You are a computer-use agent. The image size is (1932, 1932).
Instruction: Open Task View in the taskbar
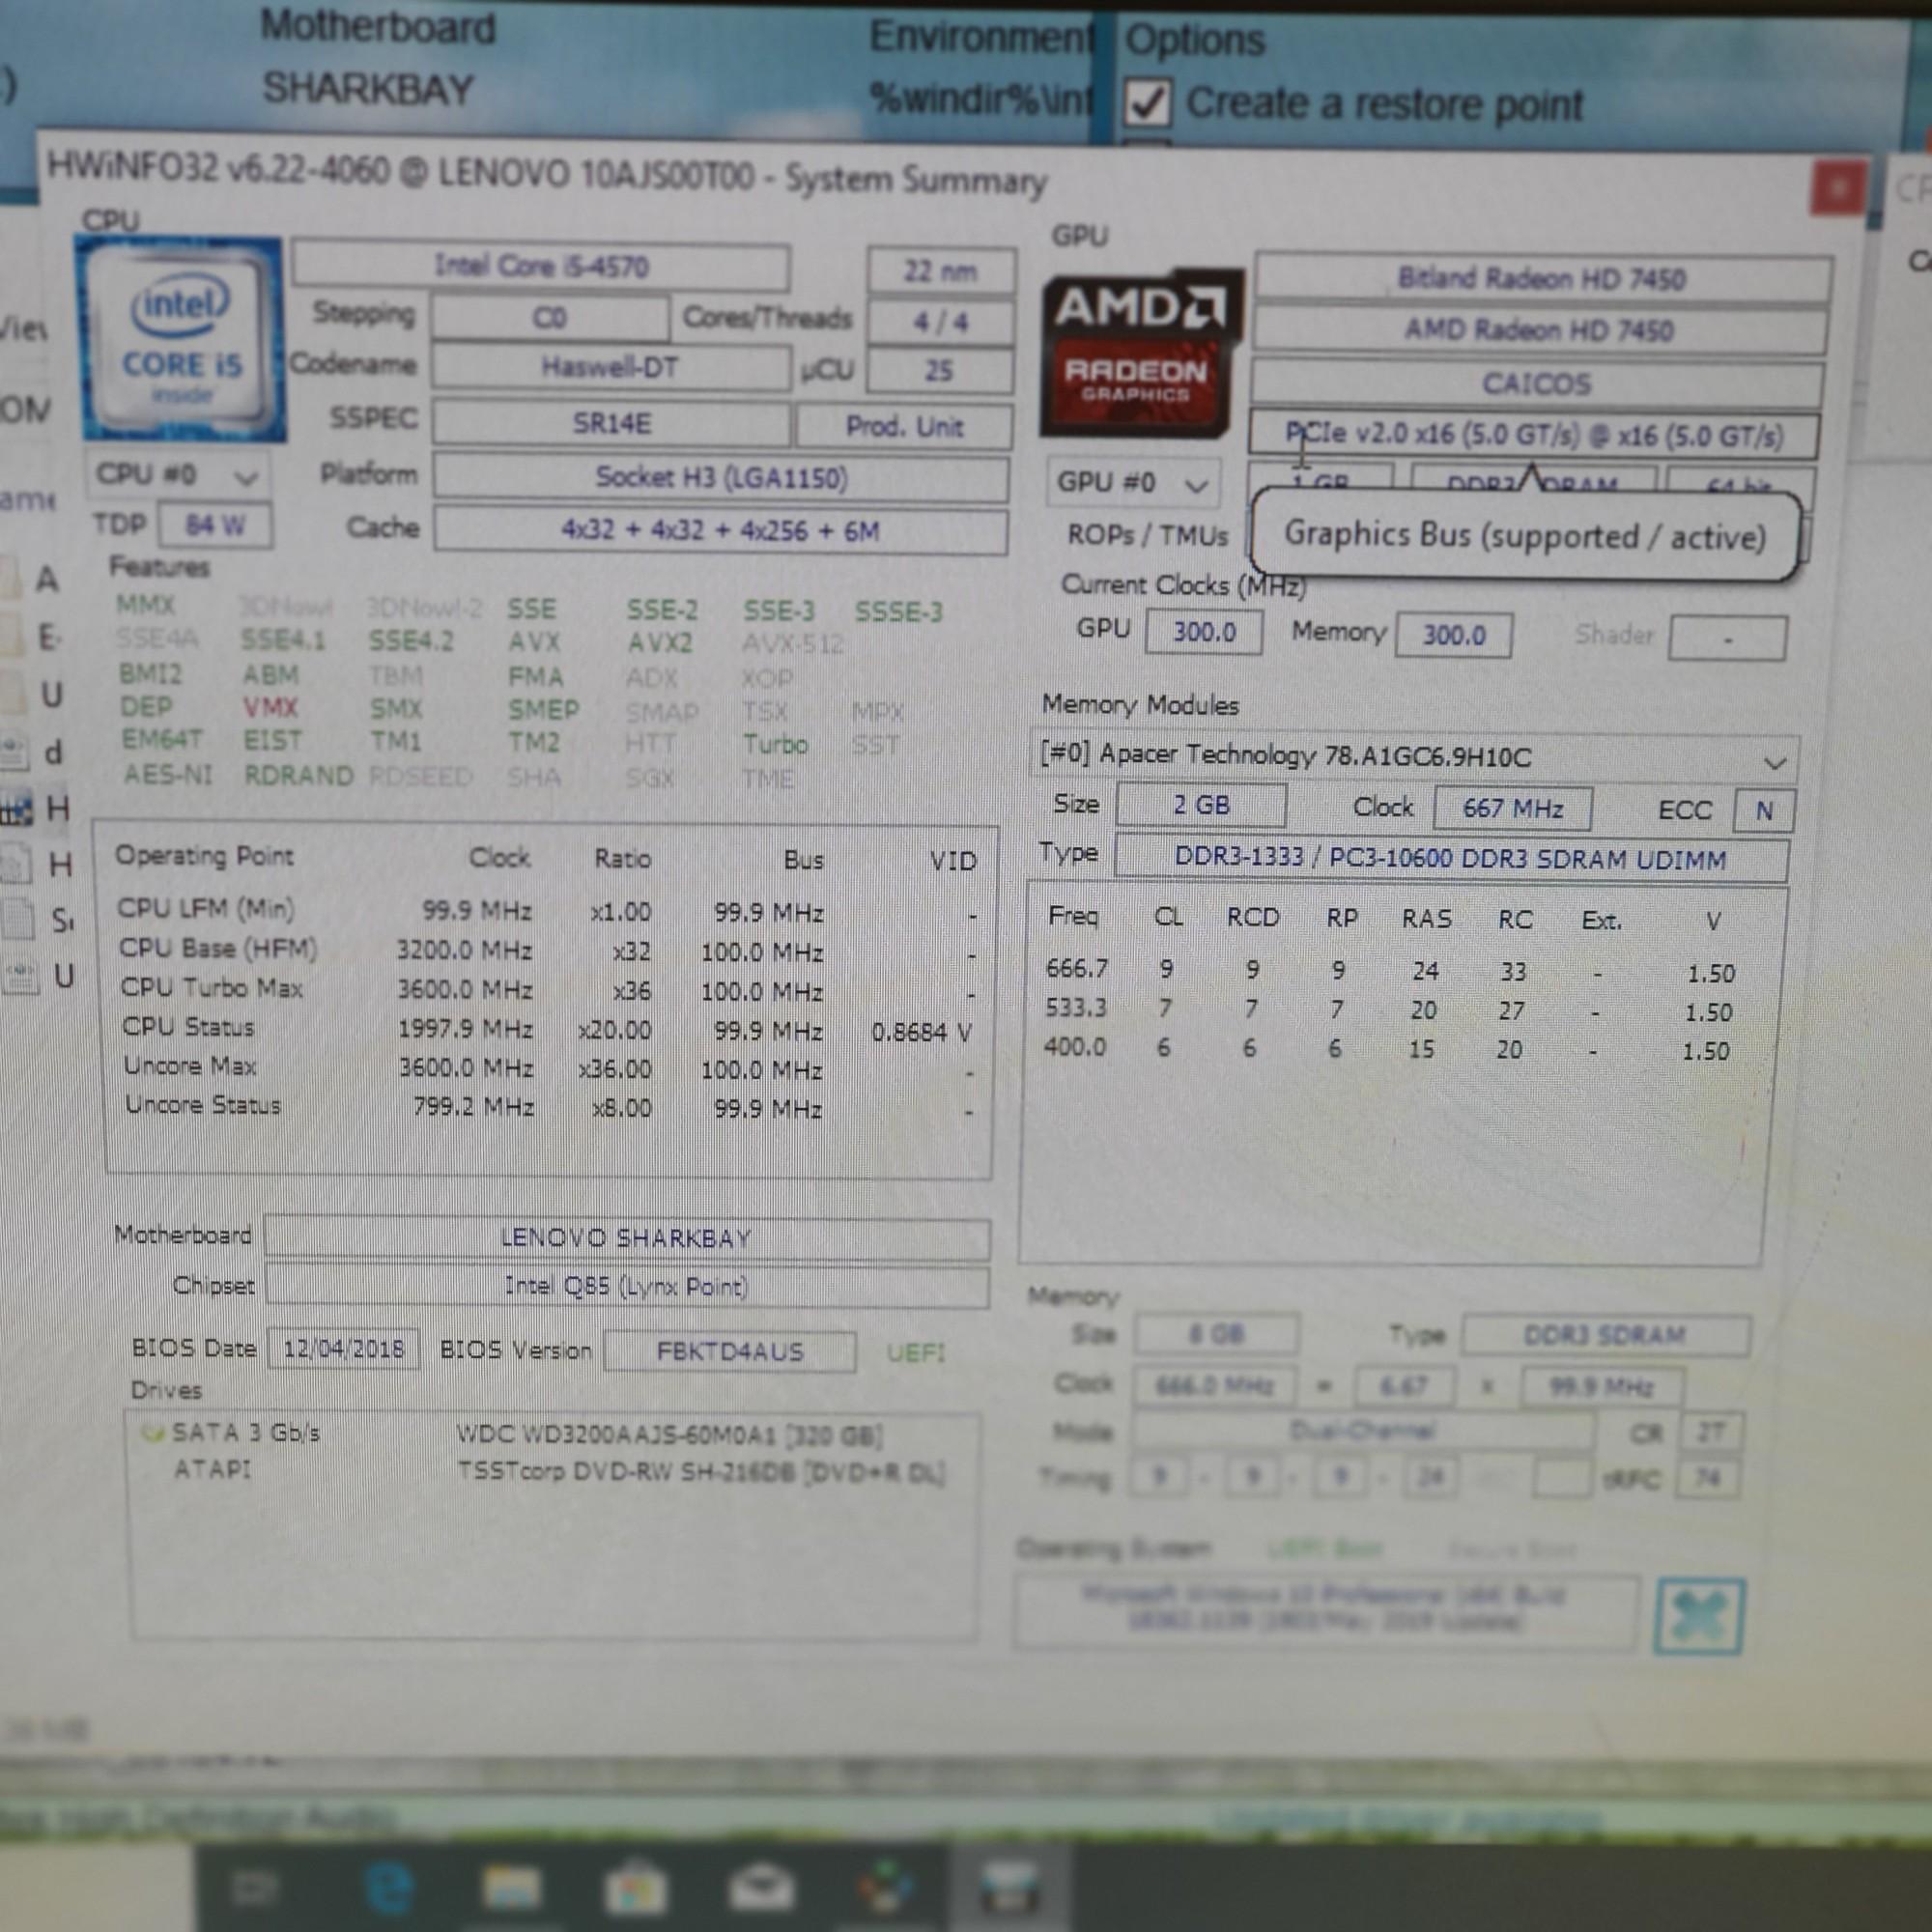(x=255, y=1888)
